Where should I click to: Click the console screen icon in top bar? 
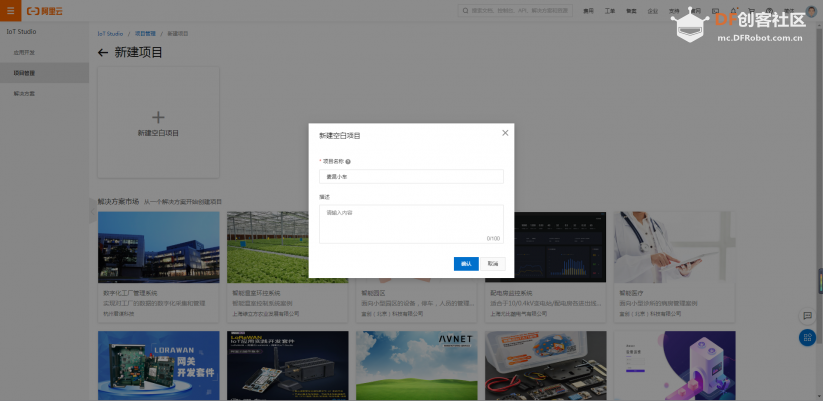(715, 10)
